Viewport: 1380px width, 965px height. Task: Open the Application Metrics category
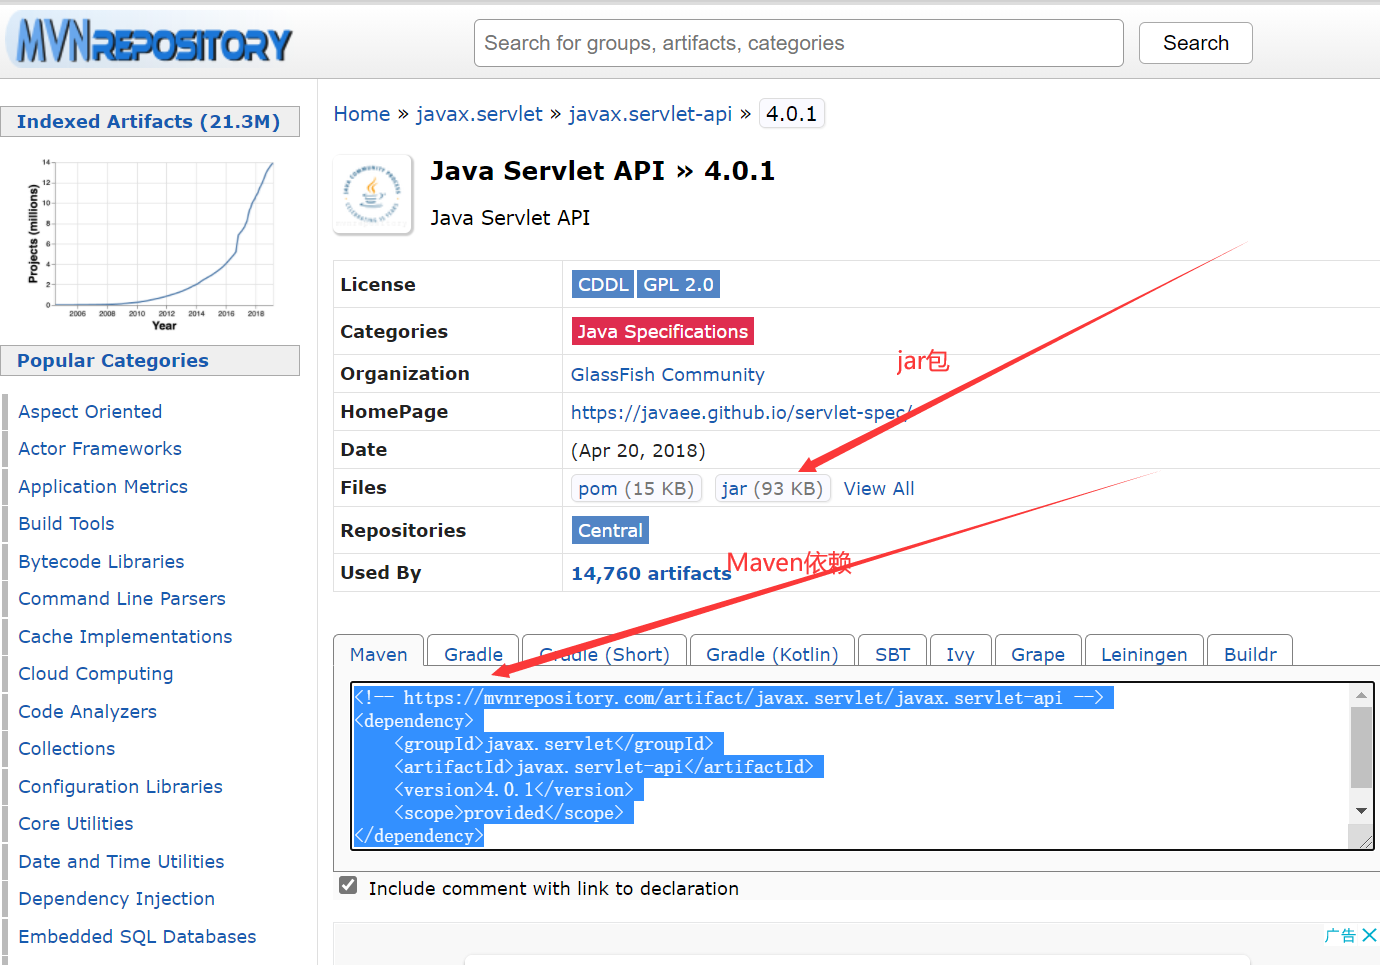click(x=103, y=486)
